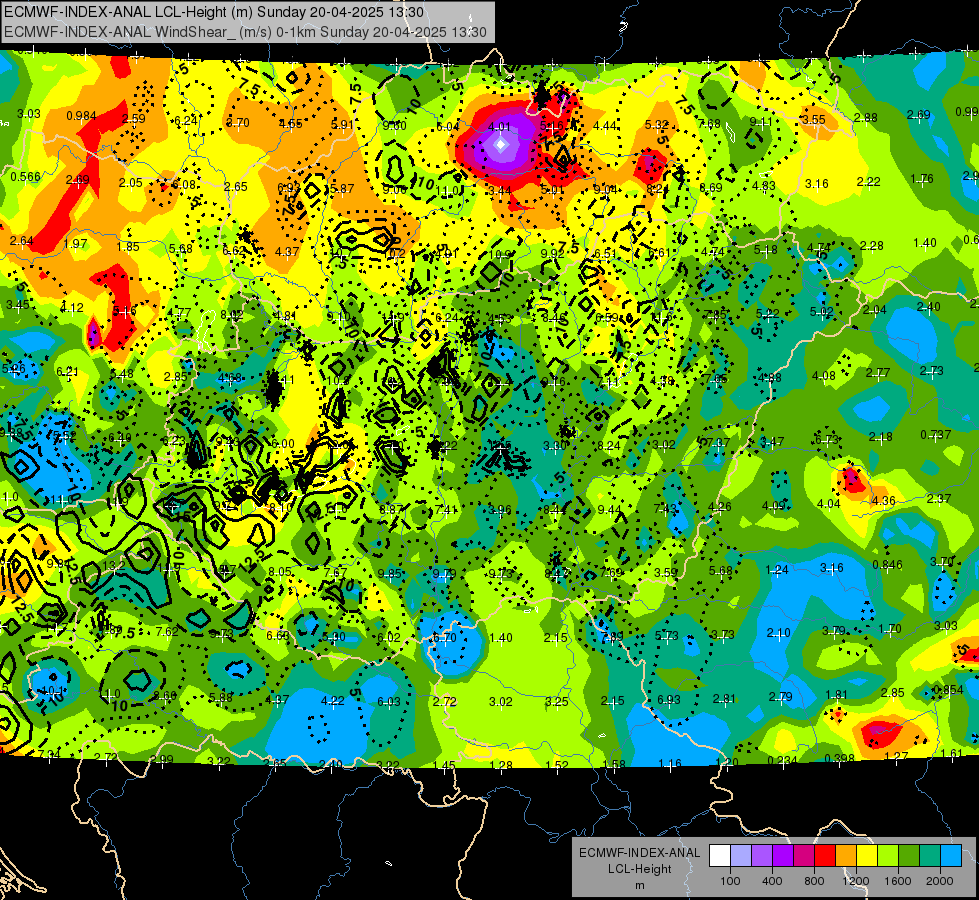Click the wind shear value 2.64
Image resolution: width=979 pixels, height=900 pixels.
click(21, 240)
